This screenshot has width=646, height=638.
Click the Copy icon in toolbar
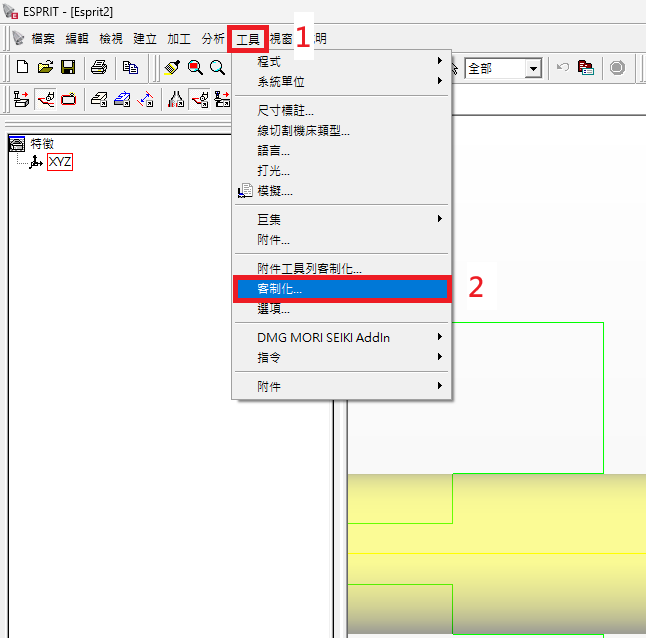(130, 68)
